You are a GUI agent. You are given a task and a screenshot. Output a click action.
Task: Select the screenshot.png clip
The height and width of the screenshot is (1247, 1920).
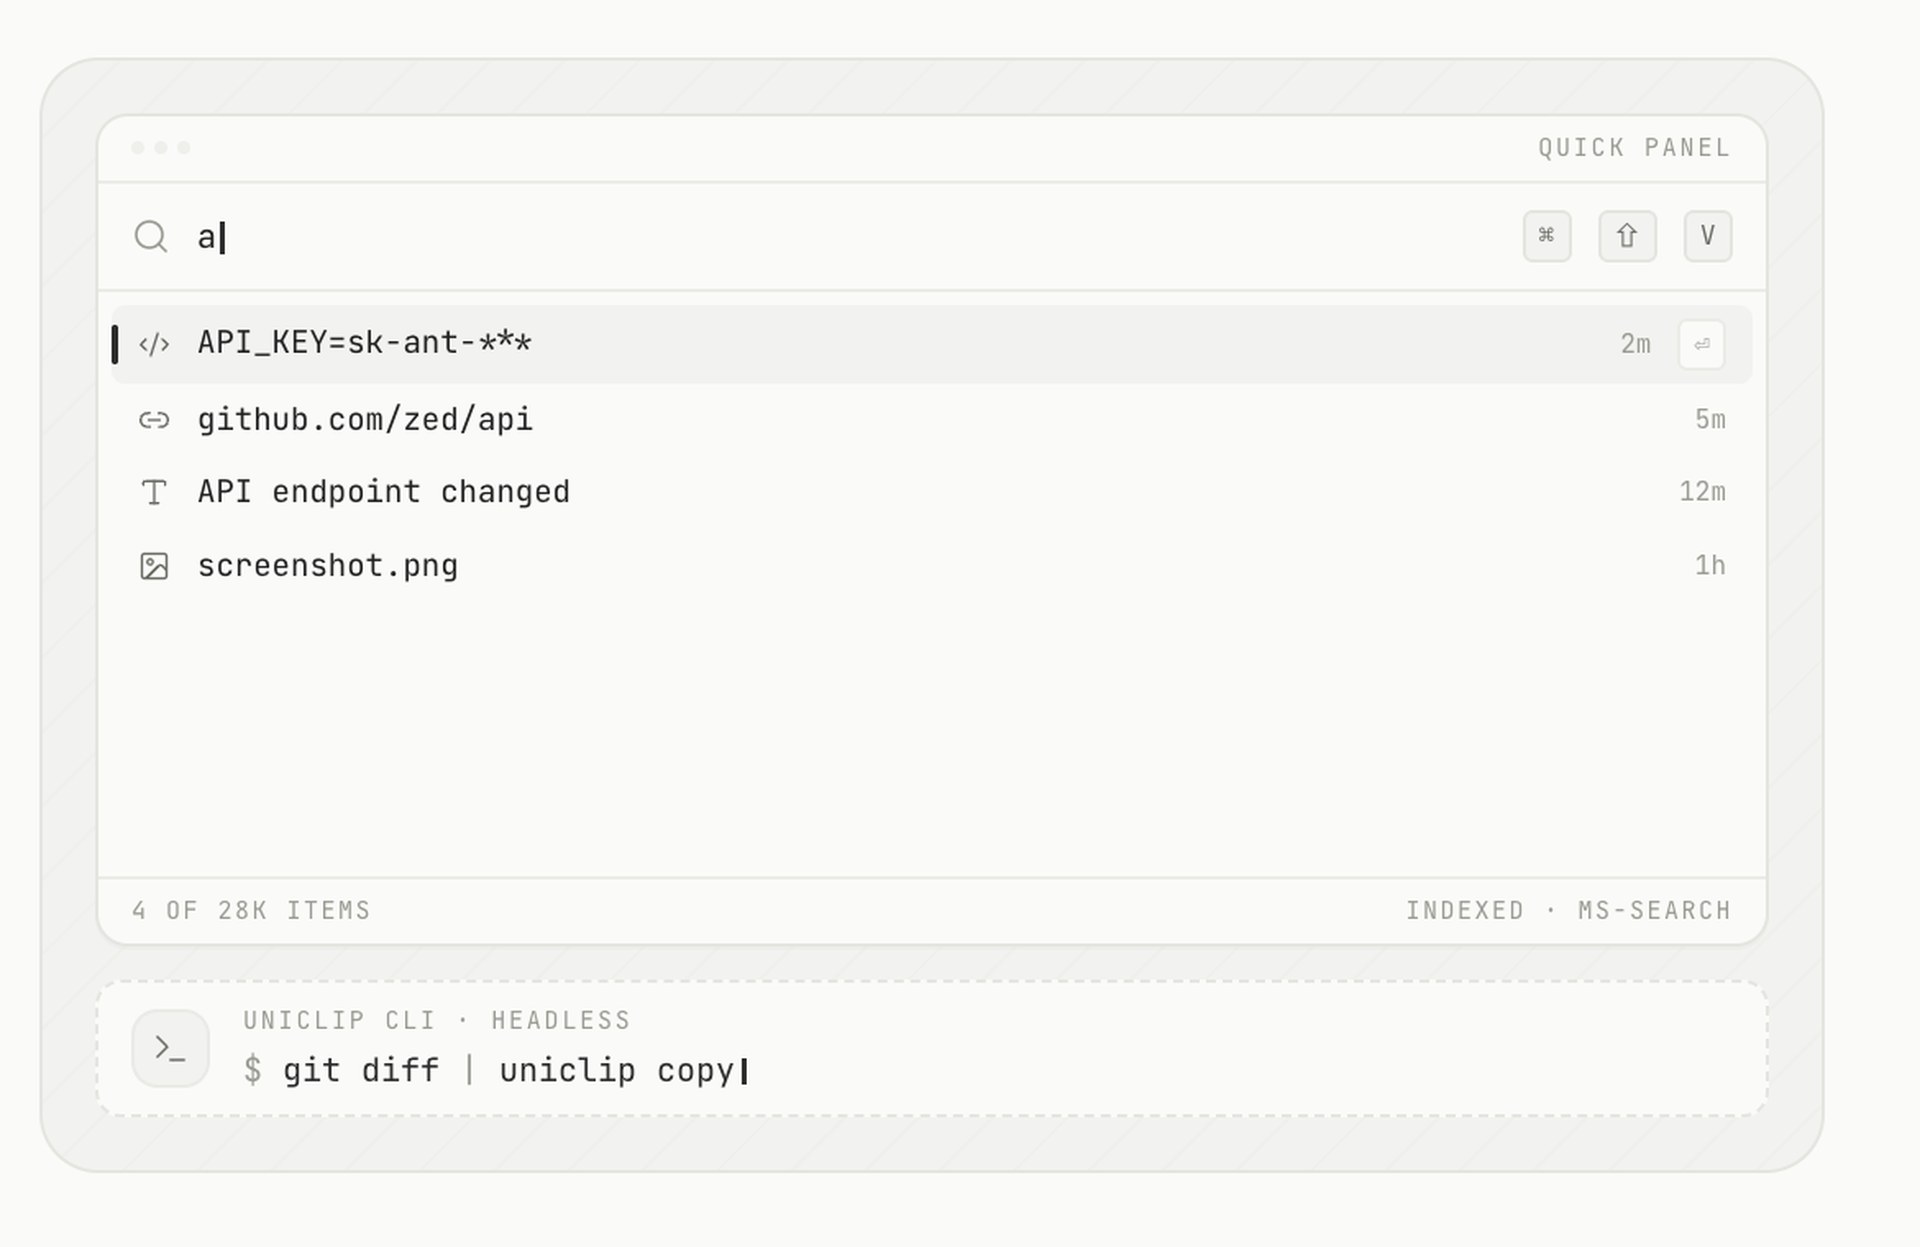click(932, 566)
